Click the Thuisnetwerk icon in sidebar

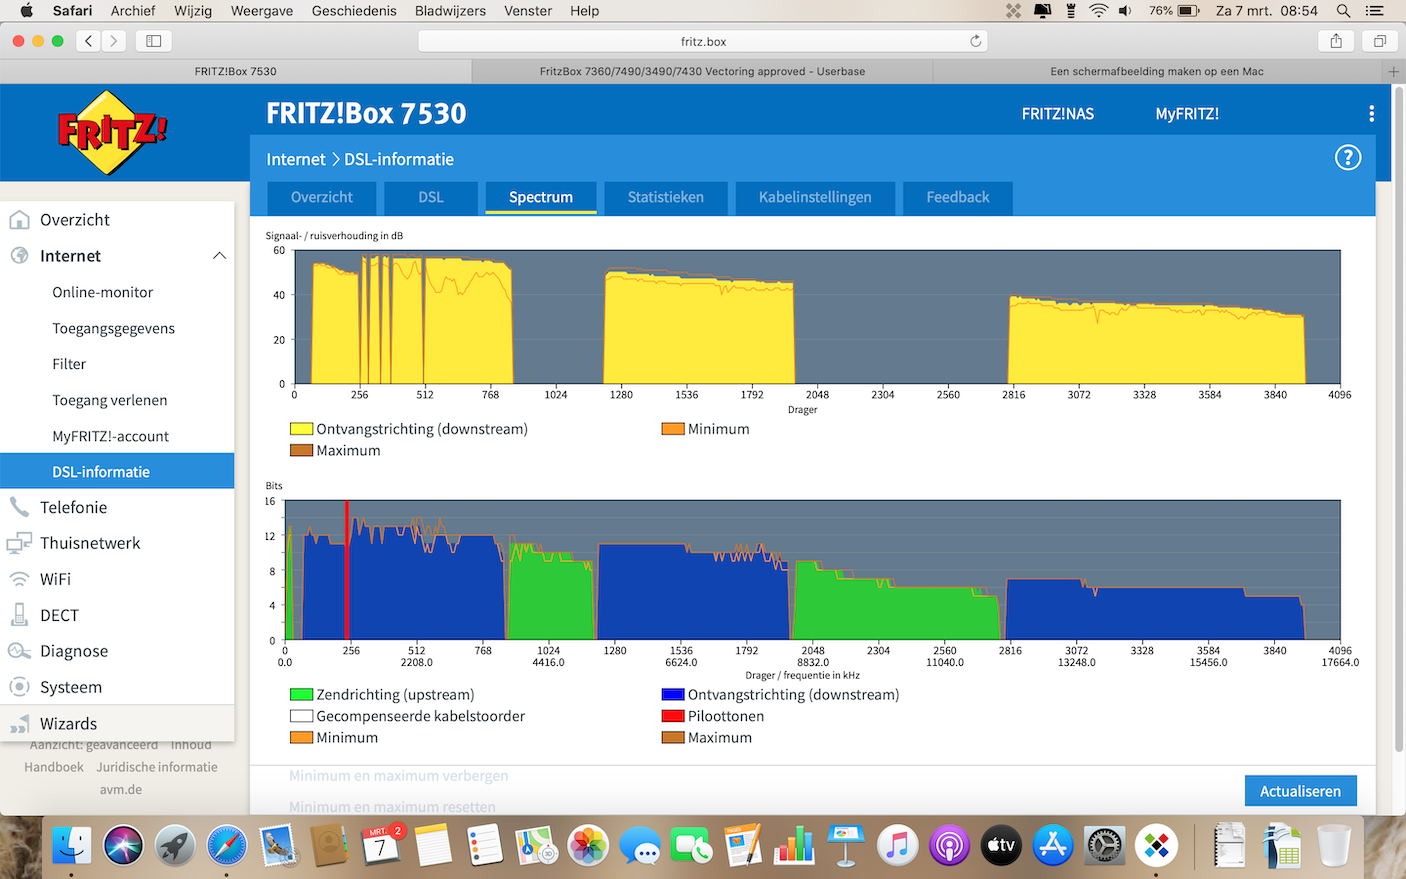[x=19, y=543]
